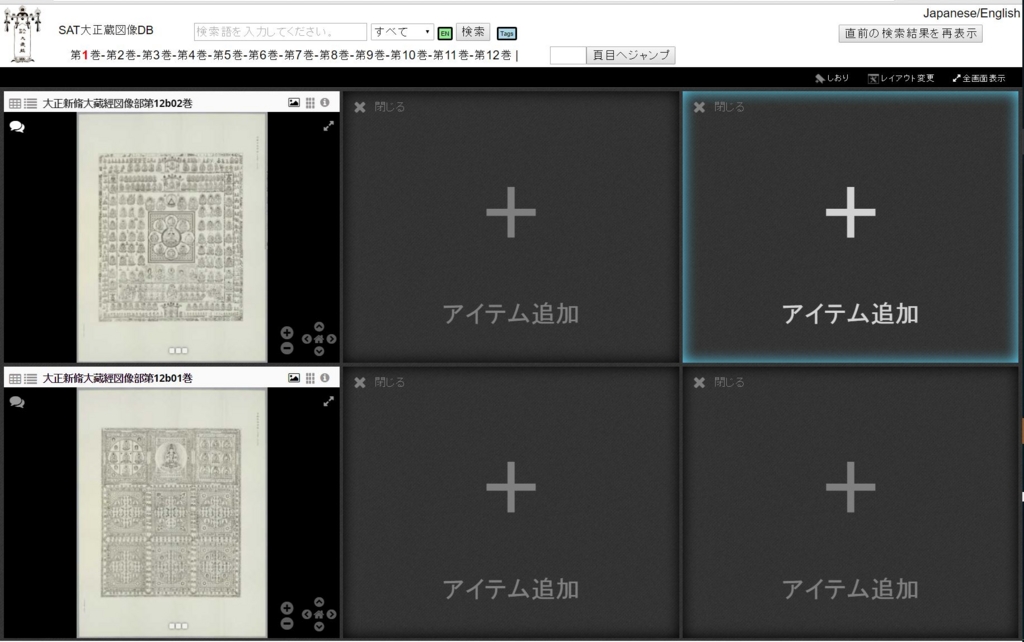Zoom out on 12b02 image

click(287, 348)
